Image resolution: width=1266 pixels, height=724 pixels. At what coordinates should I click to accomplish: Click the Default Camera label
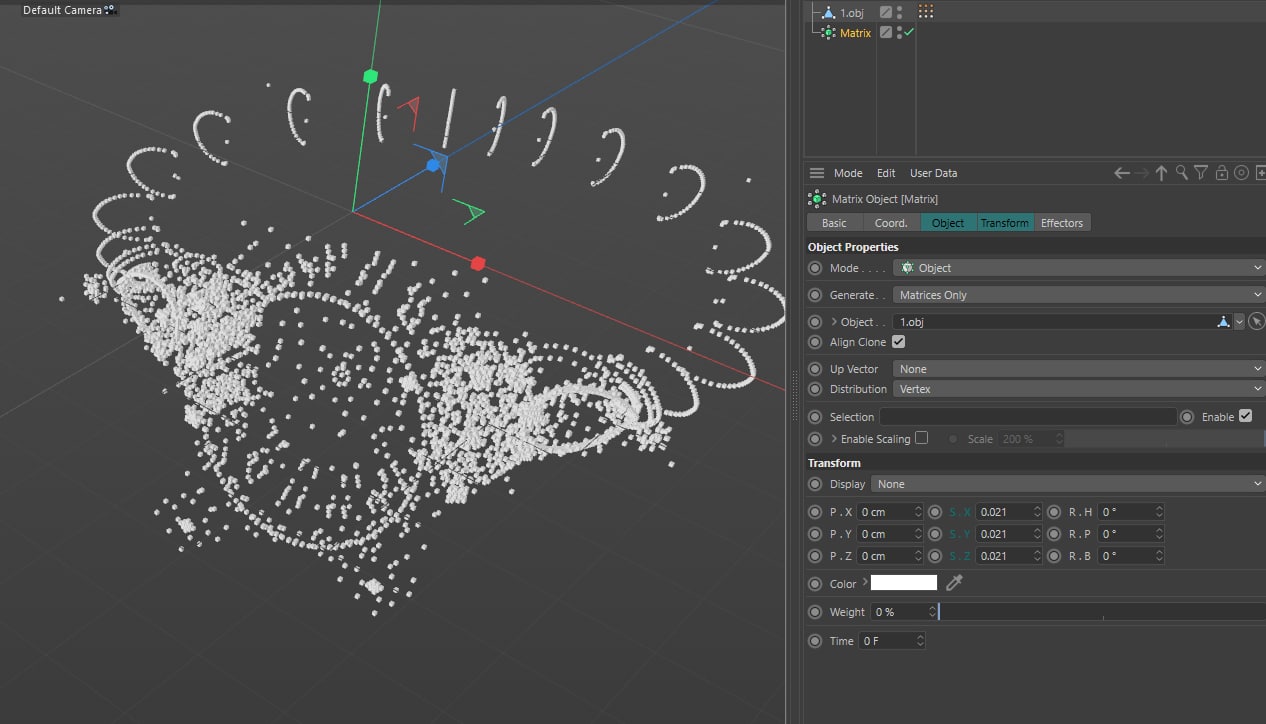[62, 10]
